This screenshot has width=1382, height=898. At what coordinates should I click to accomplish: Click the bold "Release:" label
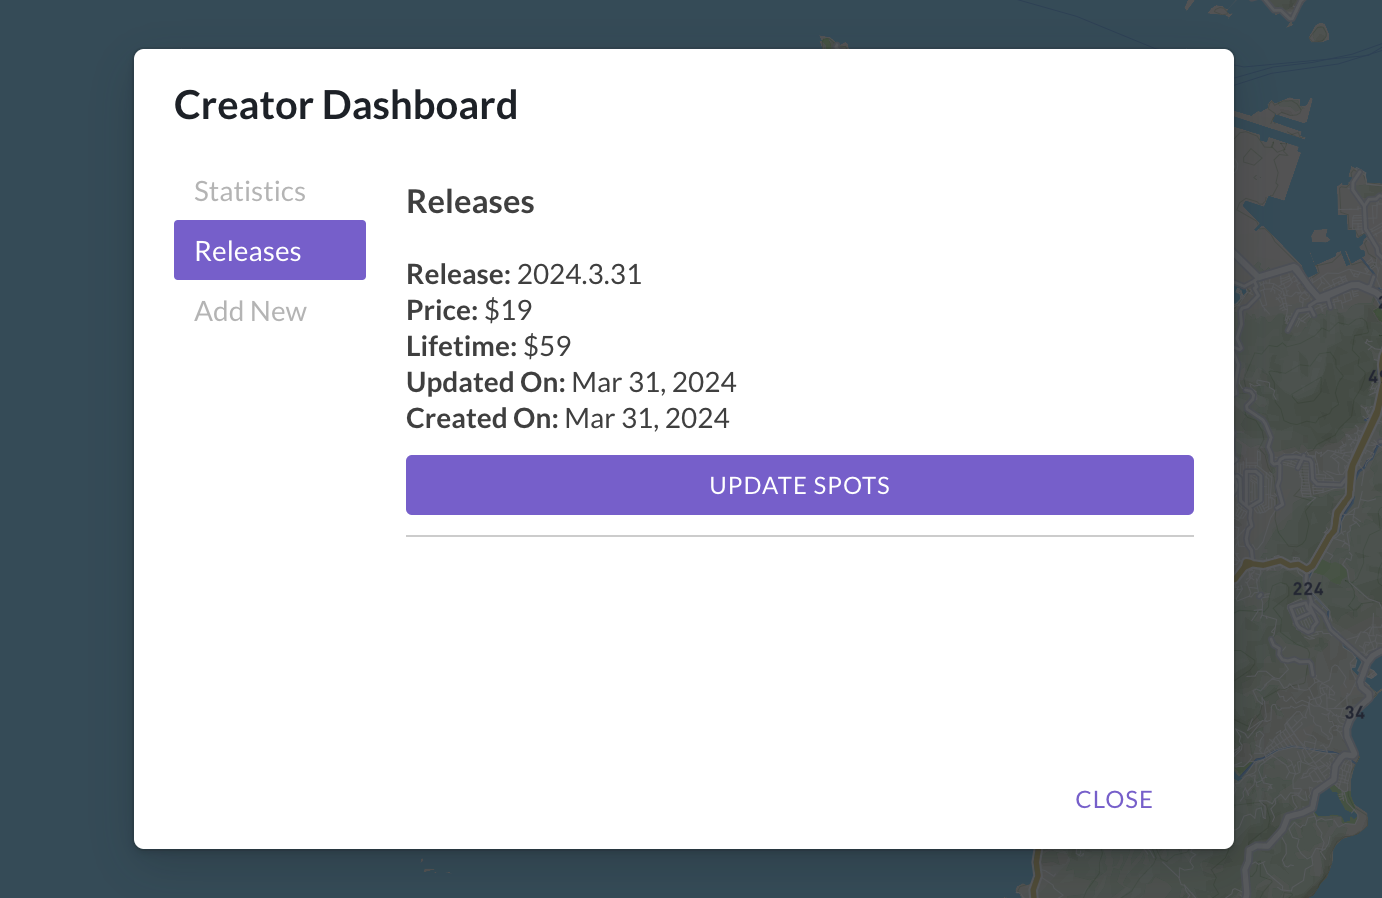[x=458, y=274]
